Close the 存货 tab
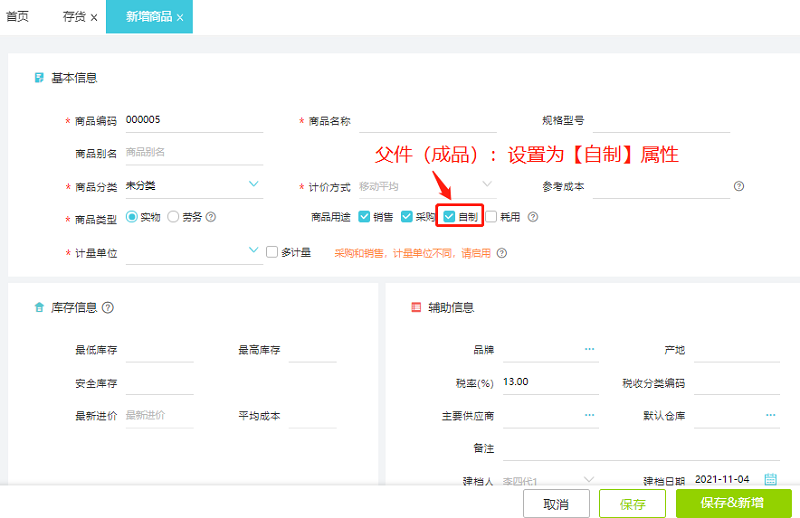Screen dimensions: 800x518 pos(94,18)
